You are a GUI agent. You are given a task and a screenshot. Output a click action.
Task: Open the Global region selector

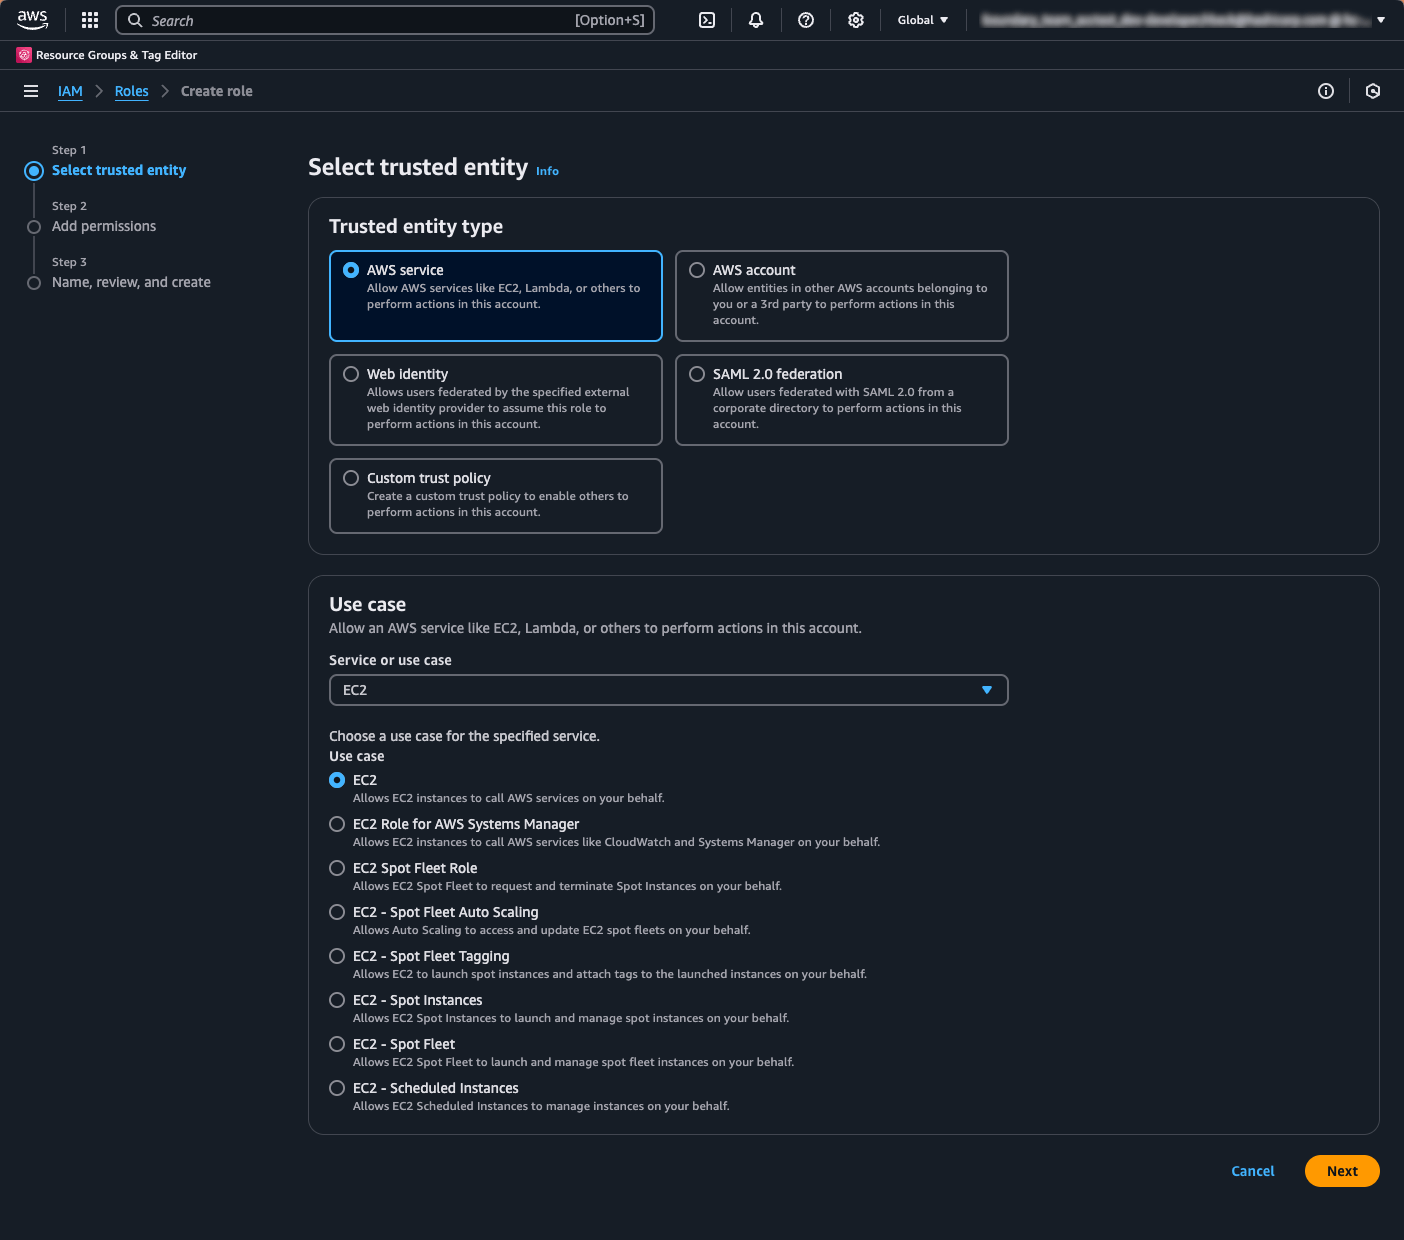922,20
